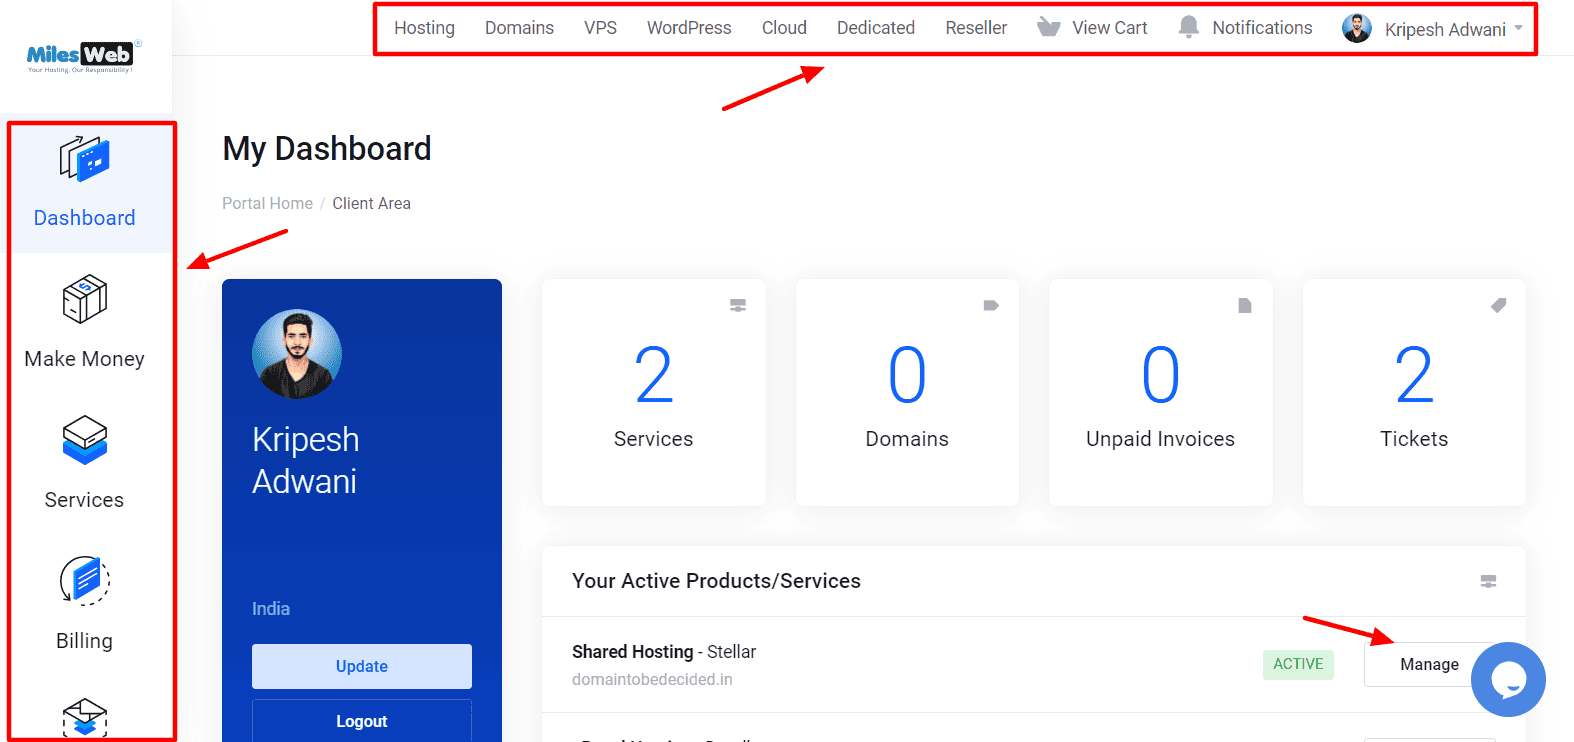Click the icon beside Your Active Products/Services
1574x742 pixels.
1488,581
